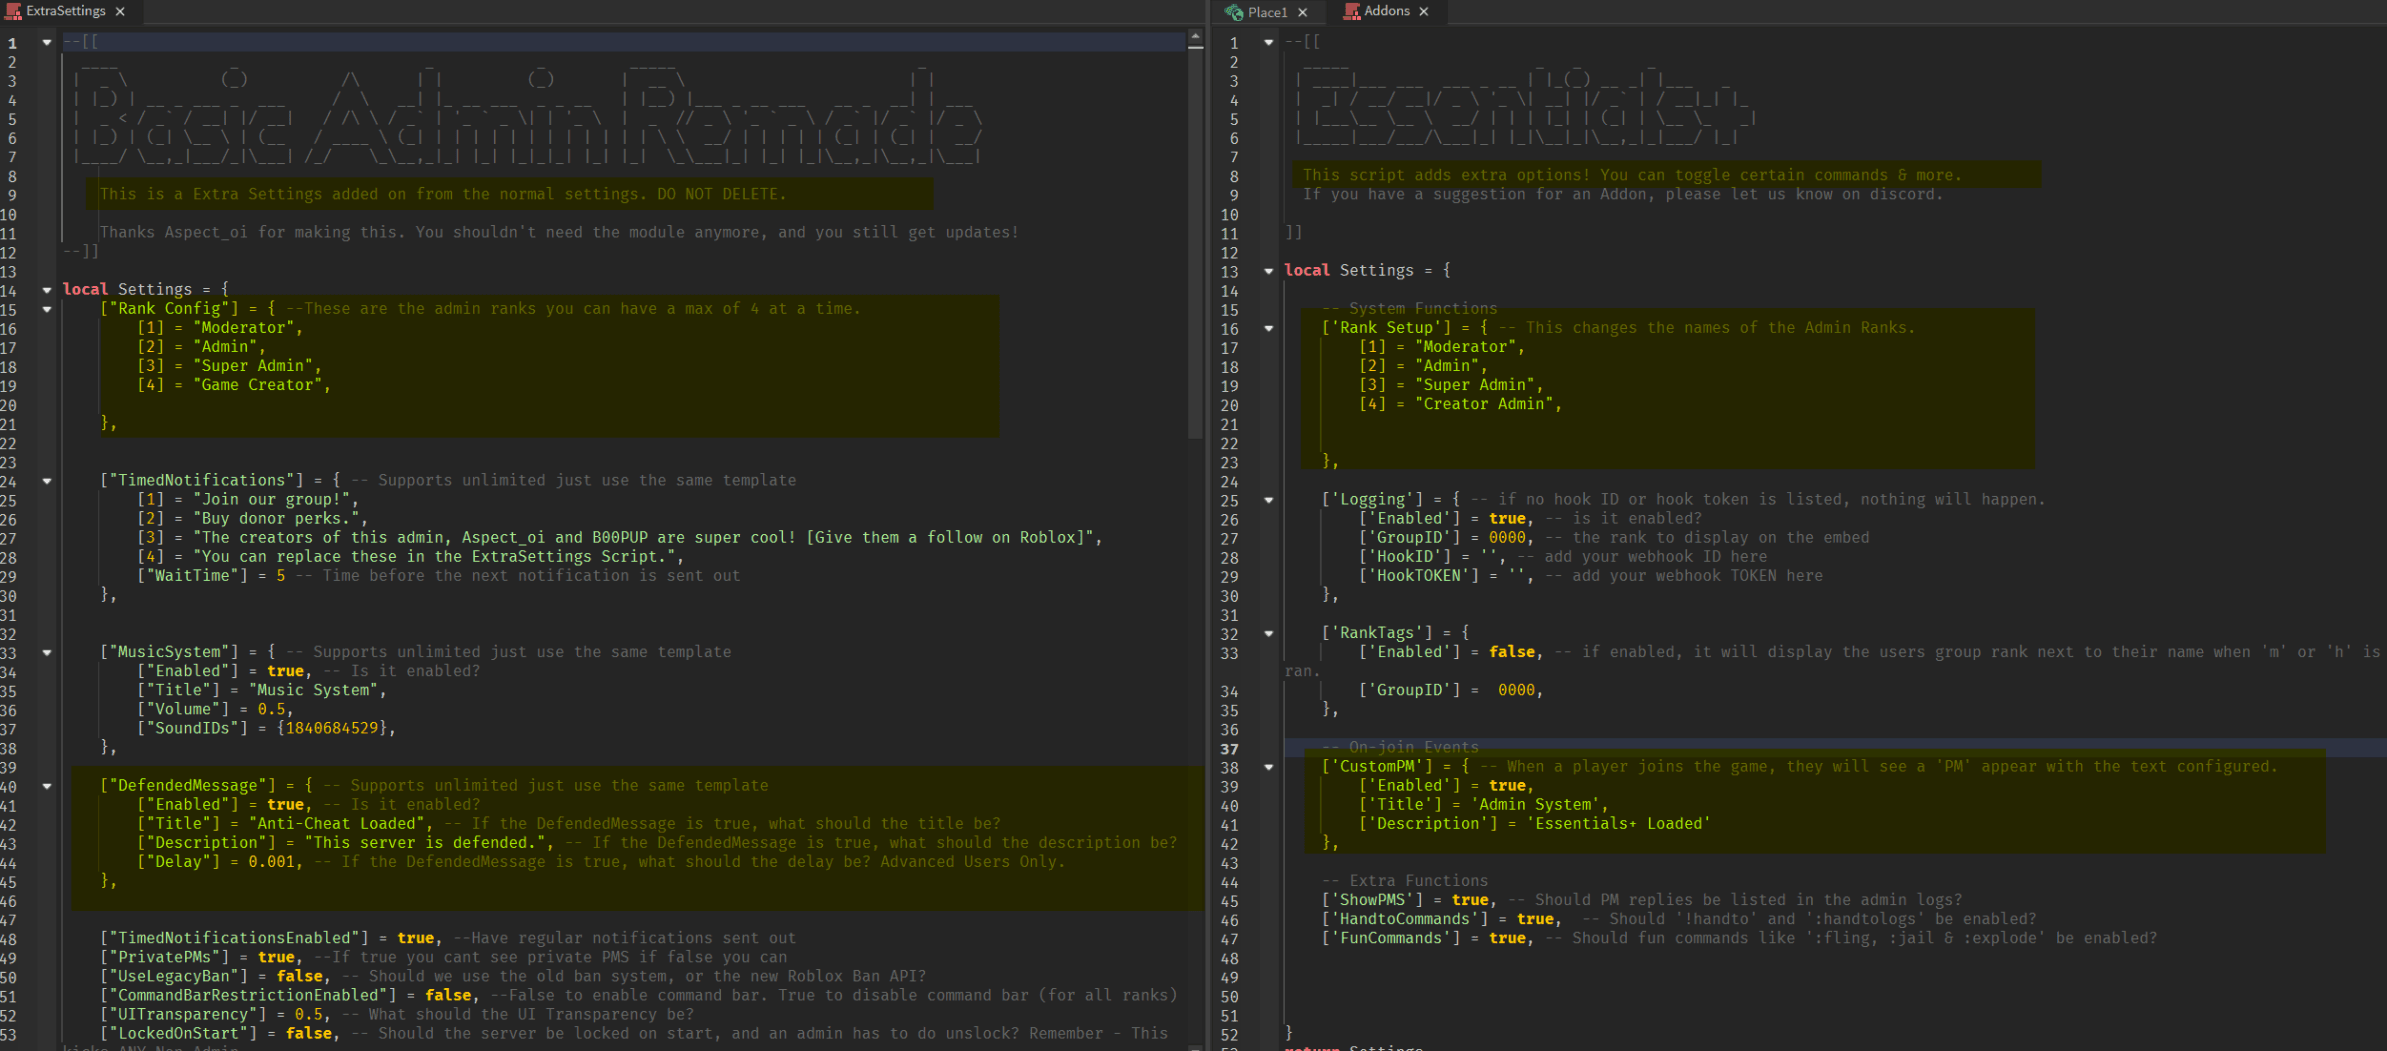The height and width of the screenshot is (1051, 2387).
Task: Click the "-- On-join Events" comment in Addons
Action: (1400, 747)
